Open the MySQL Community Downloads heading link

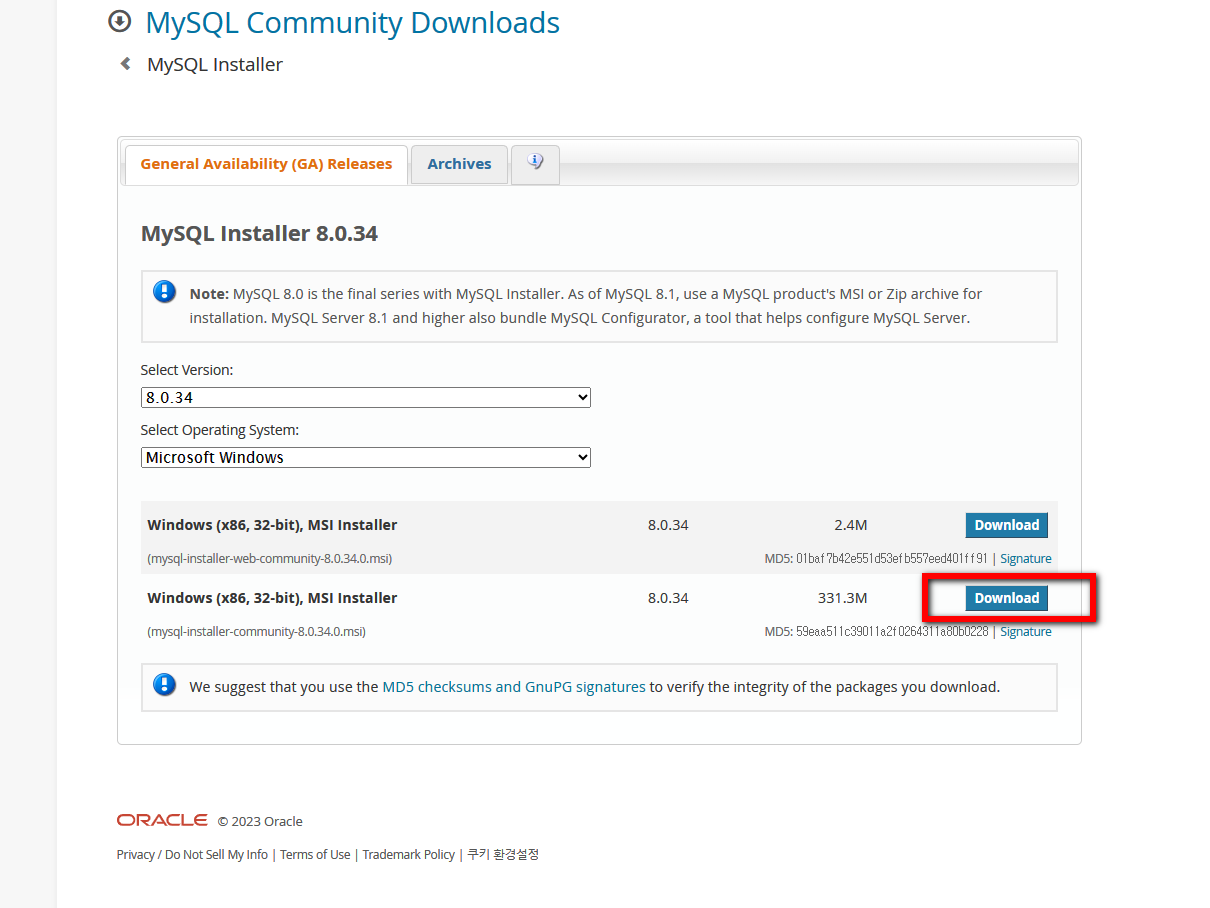(x=353, y=22)
